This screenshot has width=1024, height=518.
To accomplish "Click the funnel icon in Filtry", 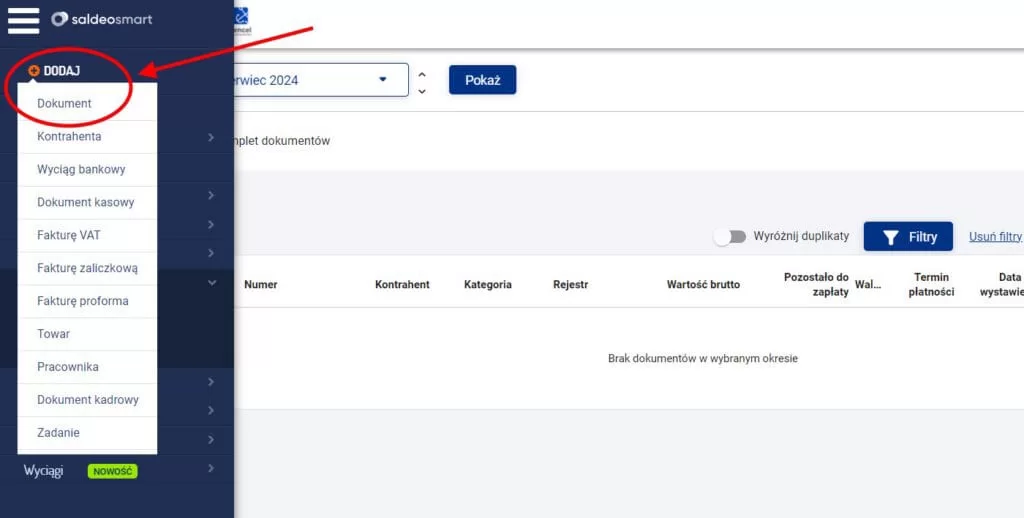I will tap(890, 237).
